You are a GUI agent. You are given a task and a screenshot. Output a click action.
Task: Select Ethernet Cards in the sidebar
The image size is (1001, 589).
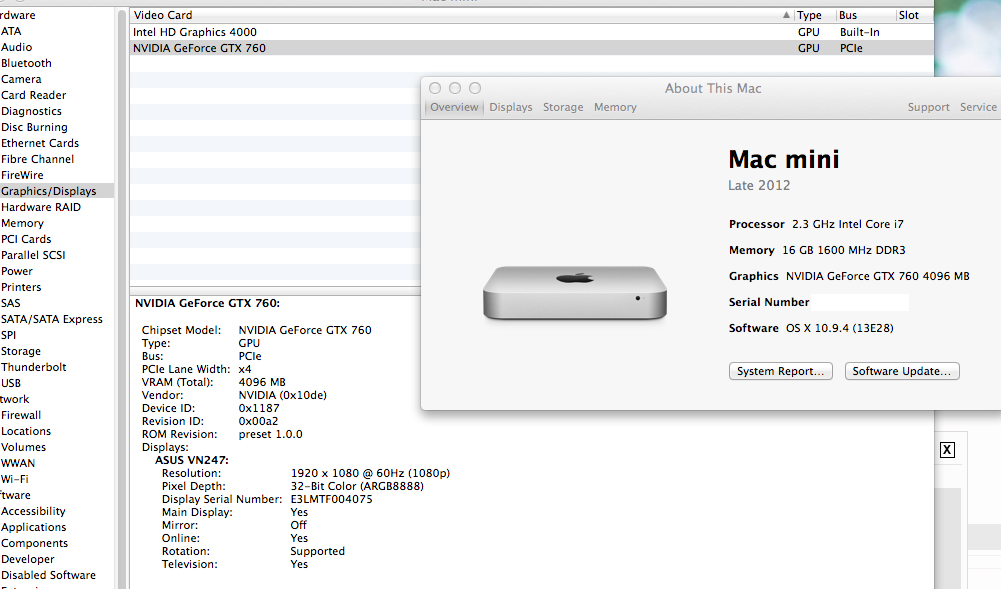click(x=40, y=143)
